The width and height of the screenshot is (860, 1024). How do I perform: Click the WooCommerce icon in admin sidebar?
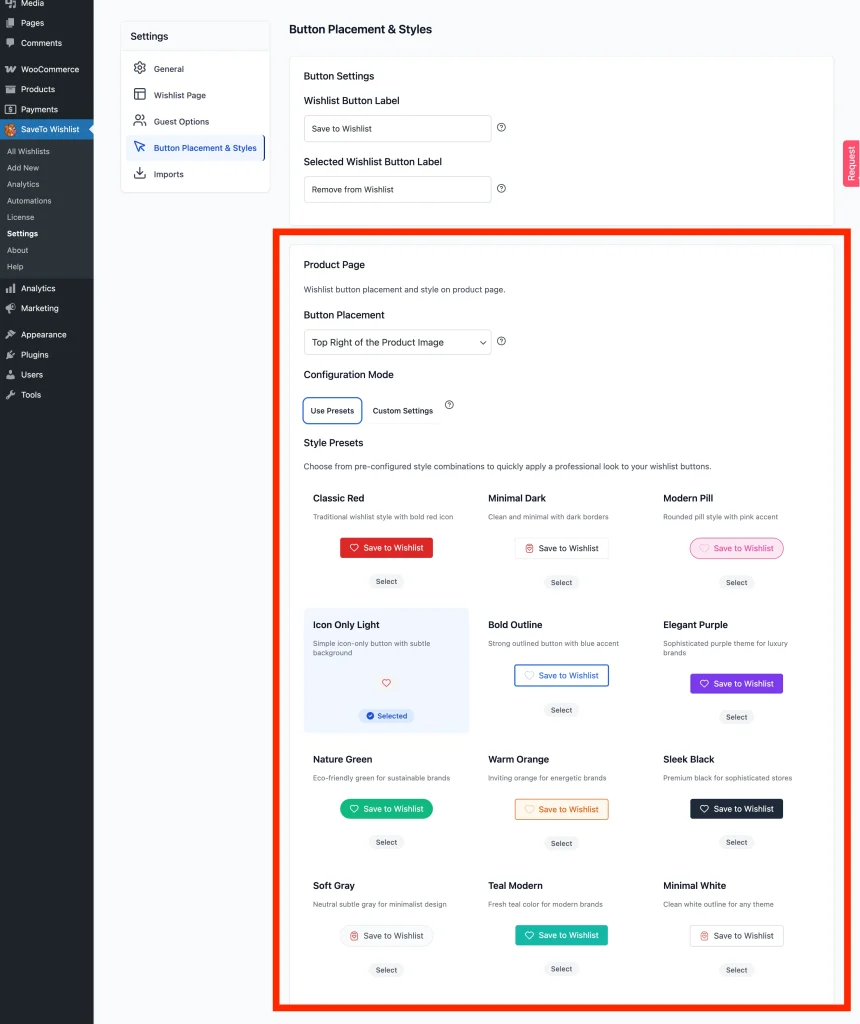click(x=10, y=69)
